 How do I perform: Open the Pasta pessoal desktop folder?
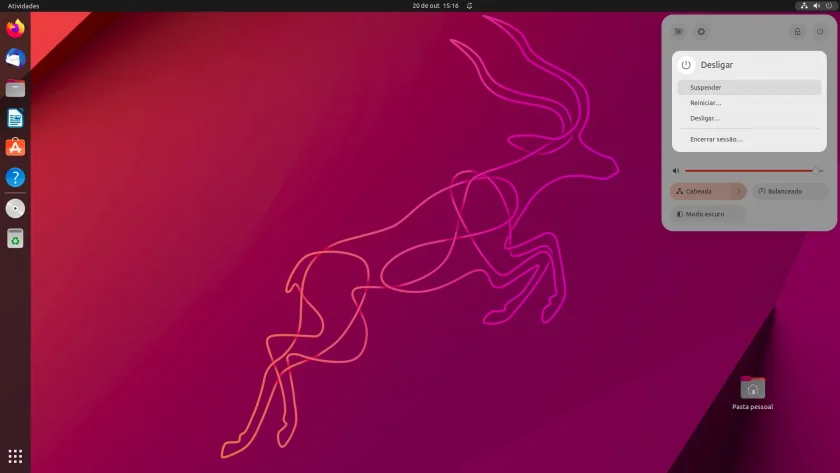(x=753, y=393)
